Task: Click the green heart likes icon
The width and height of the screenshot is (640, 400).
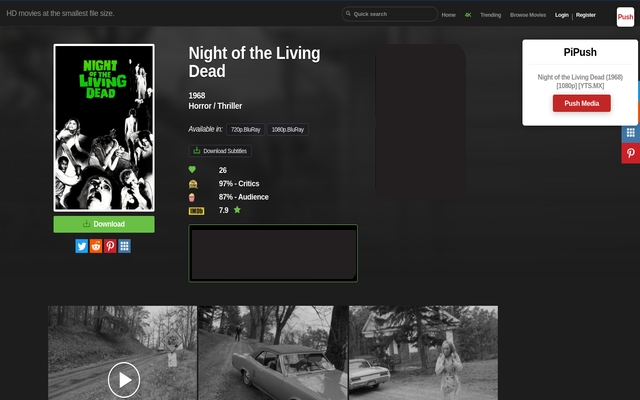Action: (193, 170)
